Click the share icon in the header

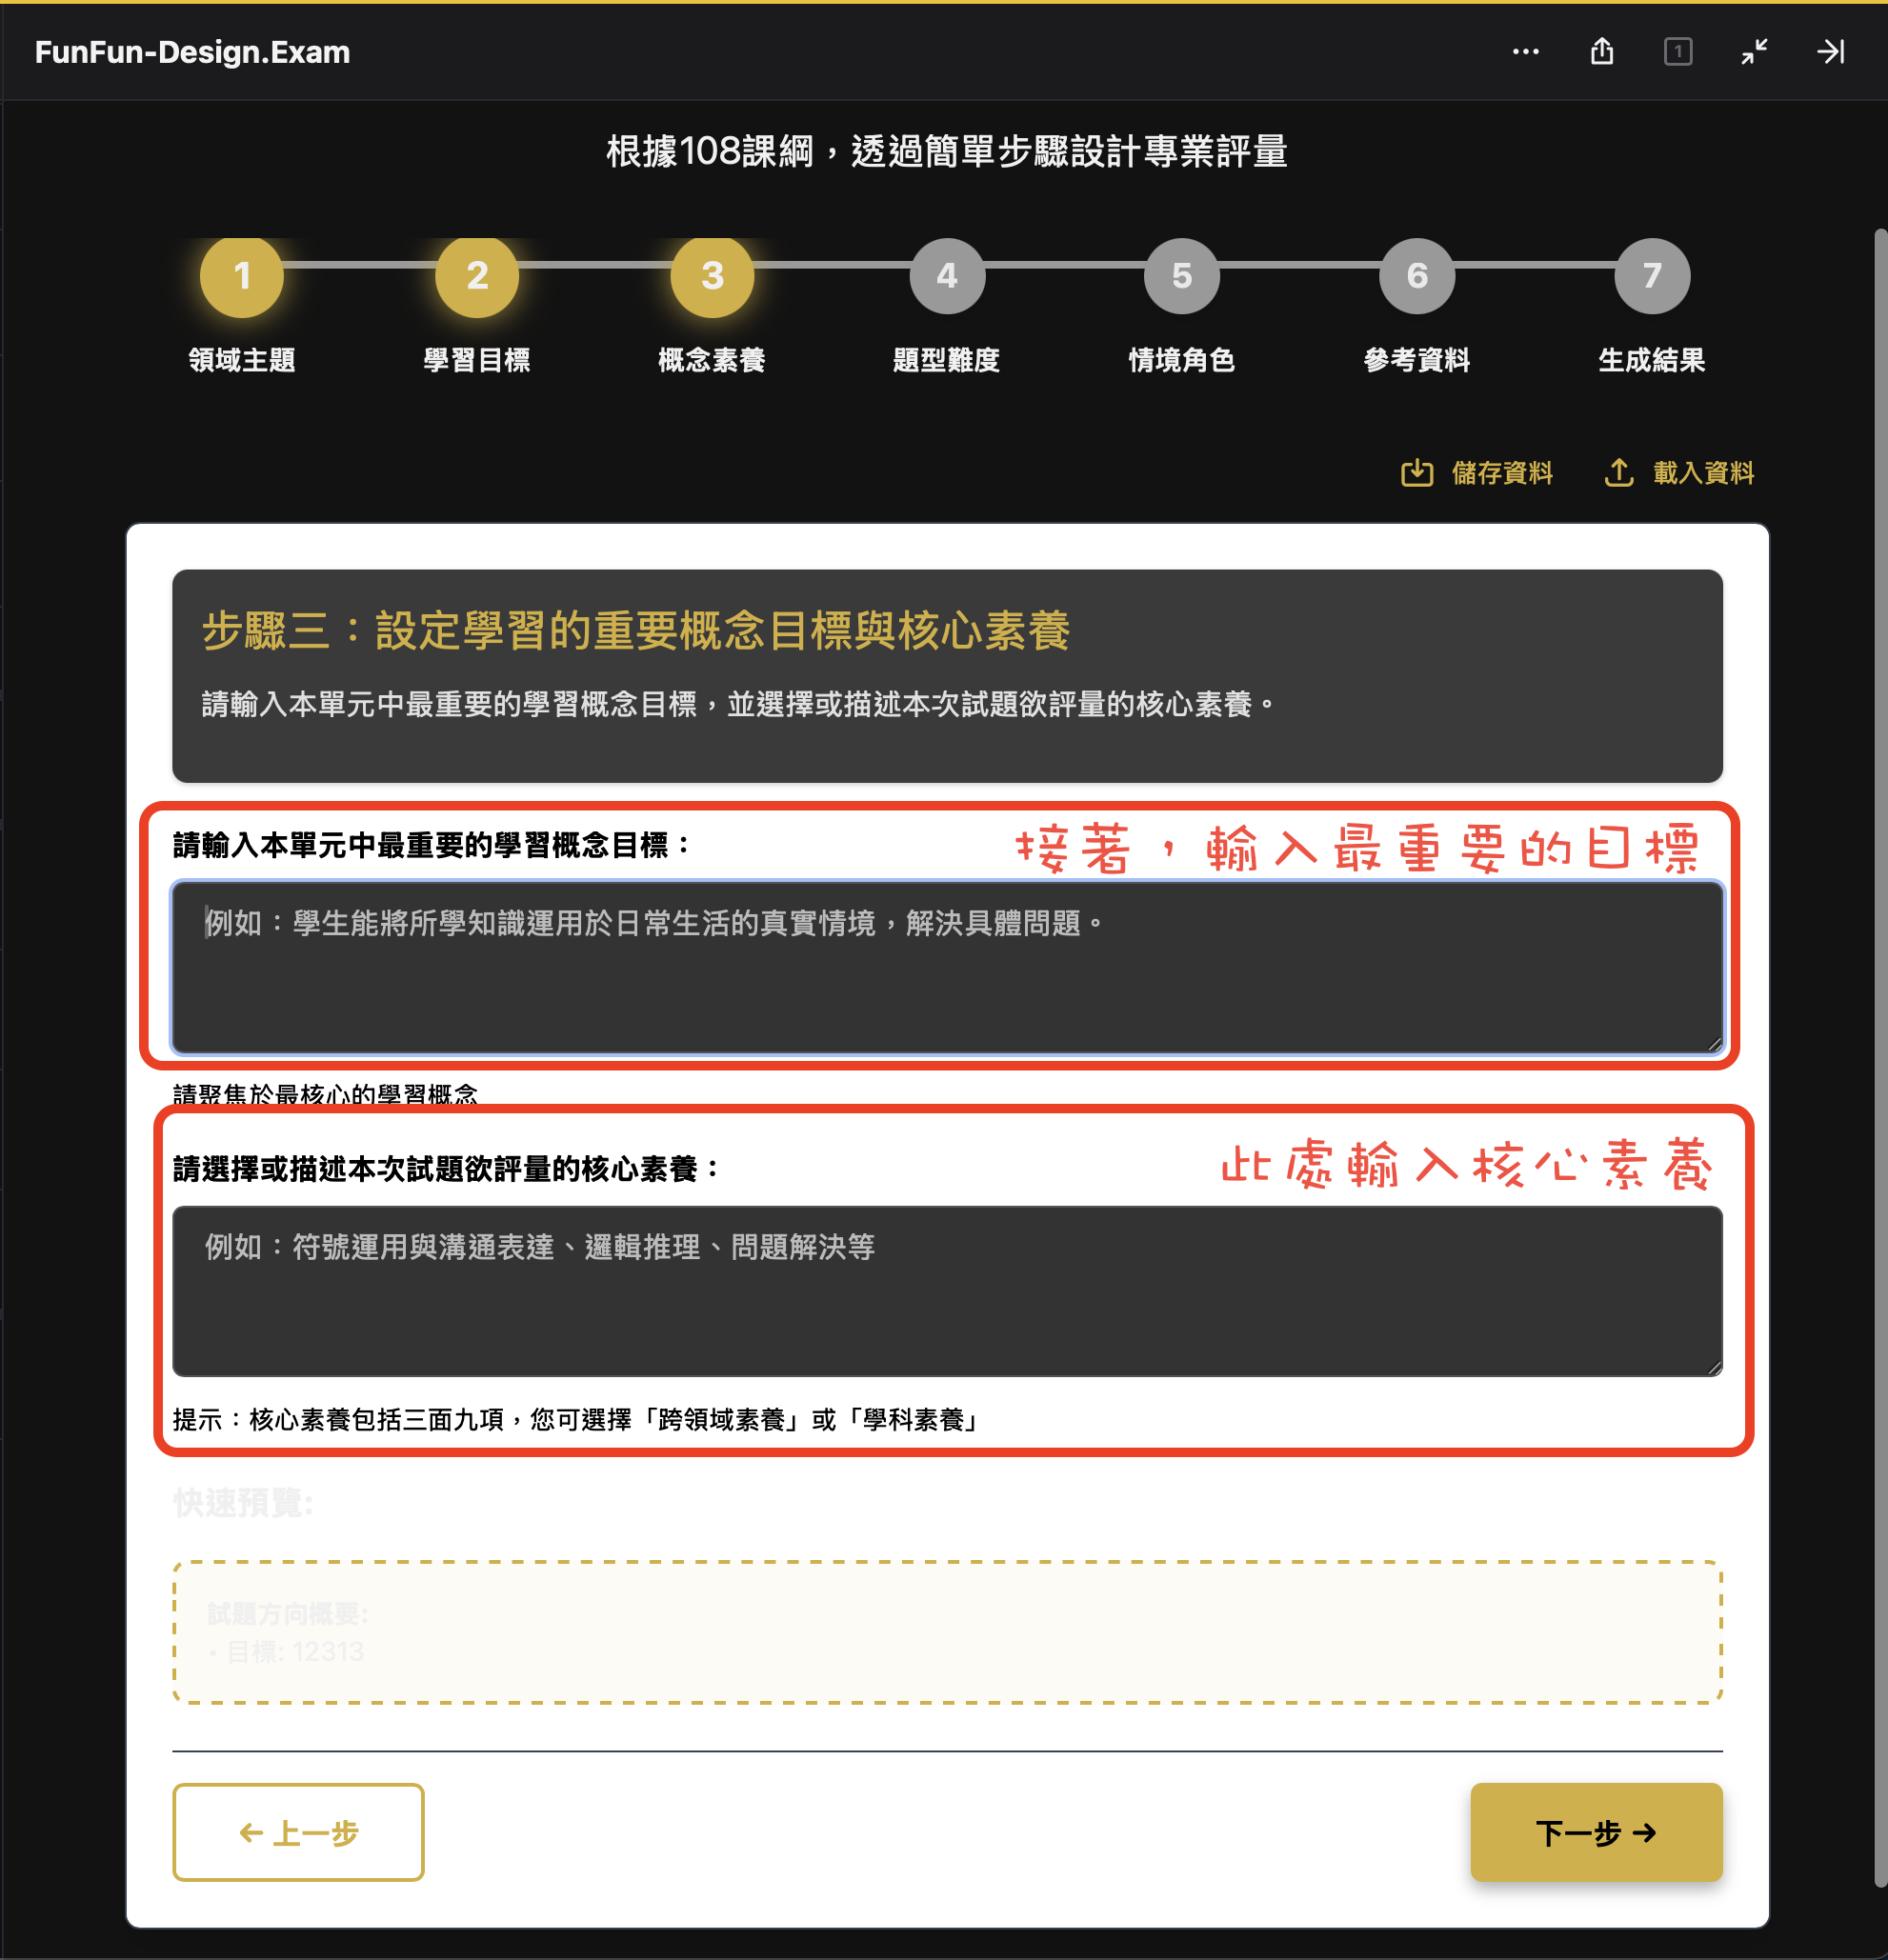[x=1602, y=51]
